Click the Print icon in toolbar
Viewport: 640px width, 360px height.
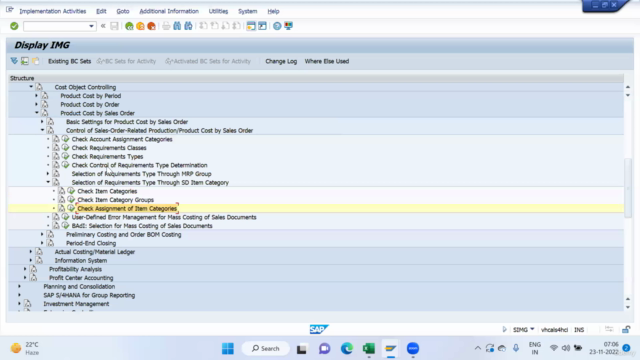pos(166,26)
